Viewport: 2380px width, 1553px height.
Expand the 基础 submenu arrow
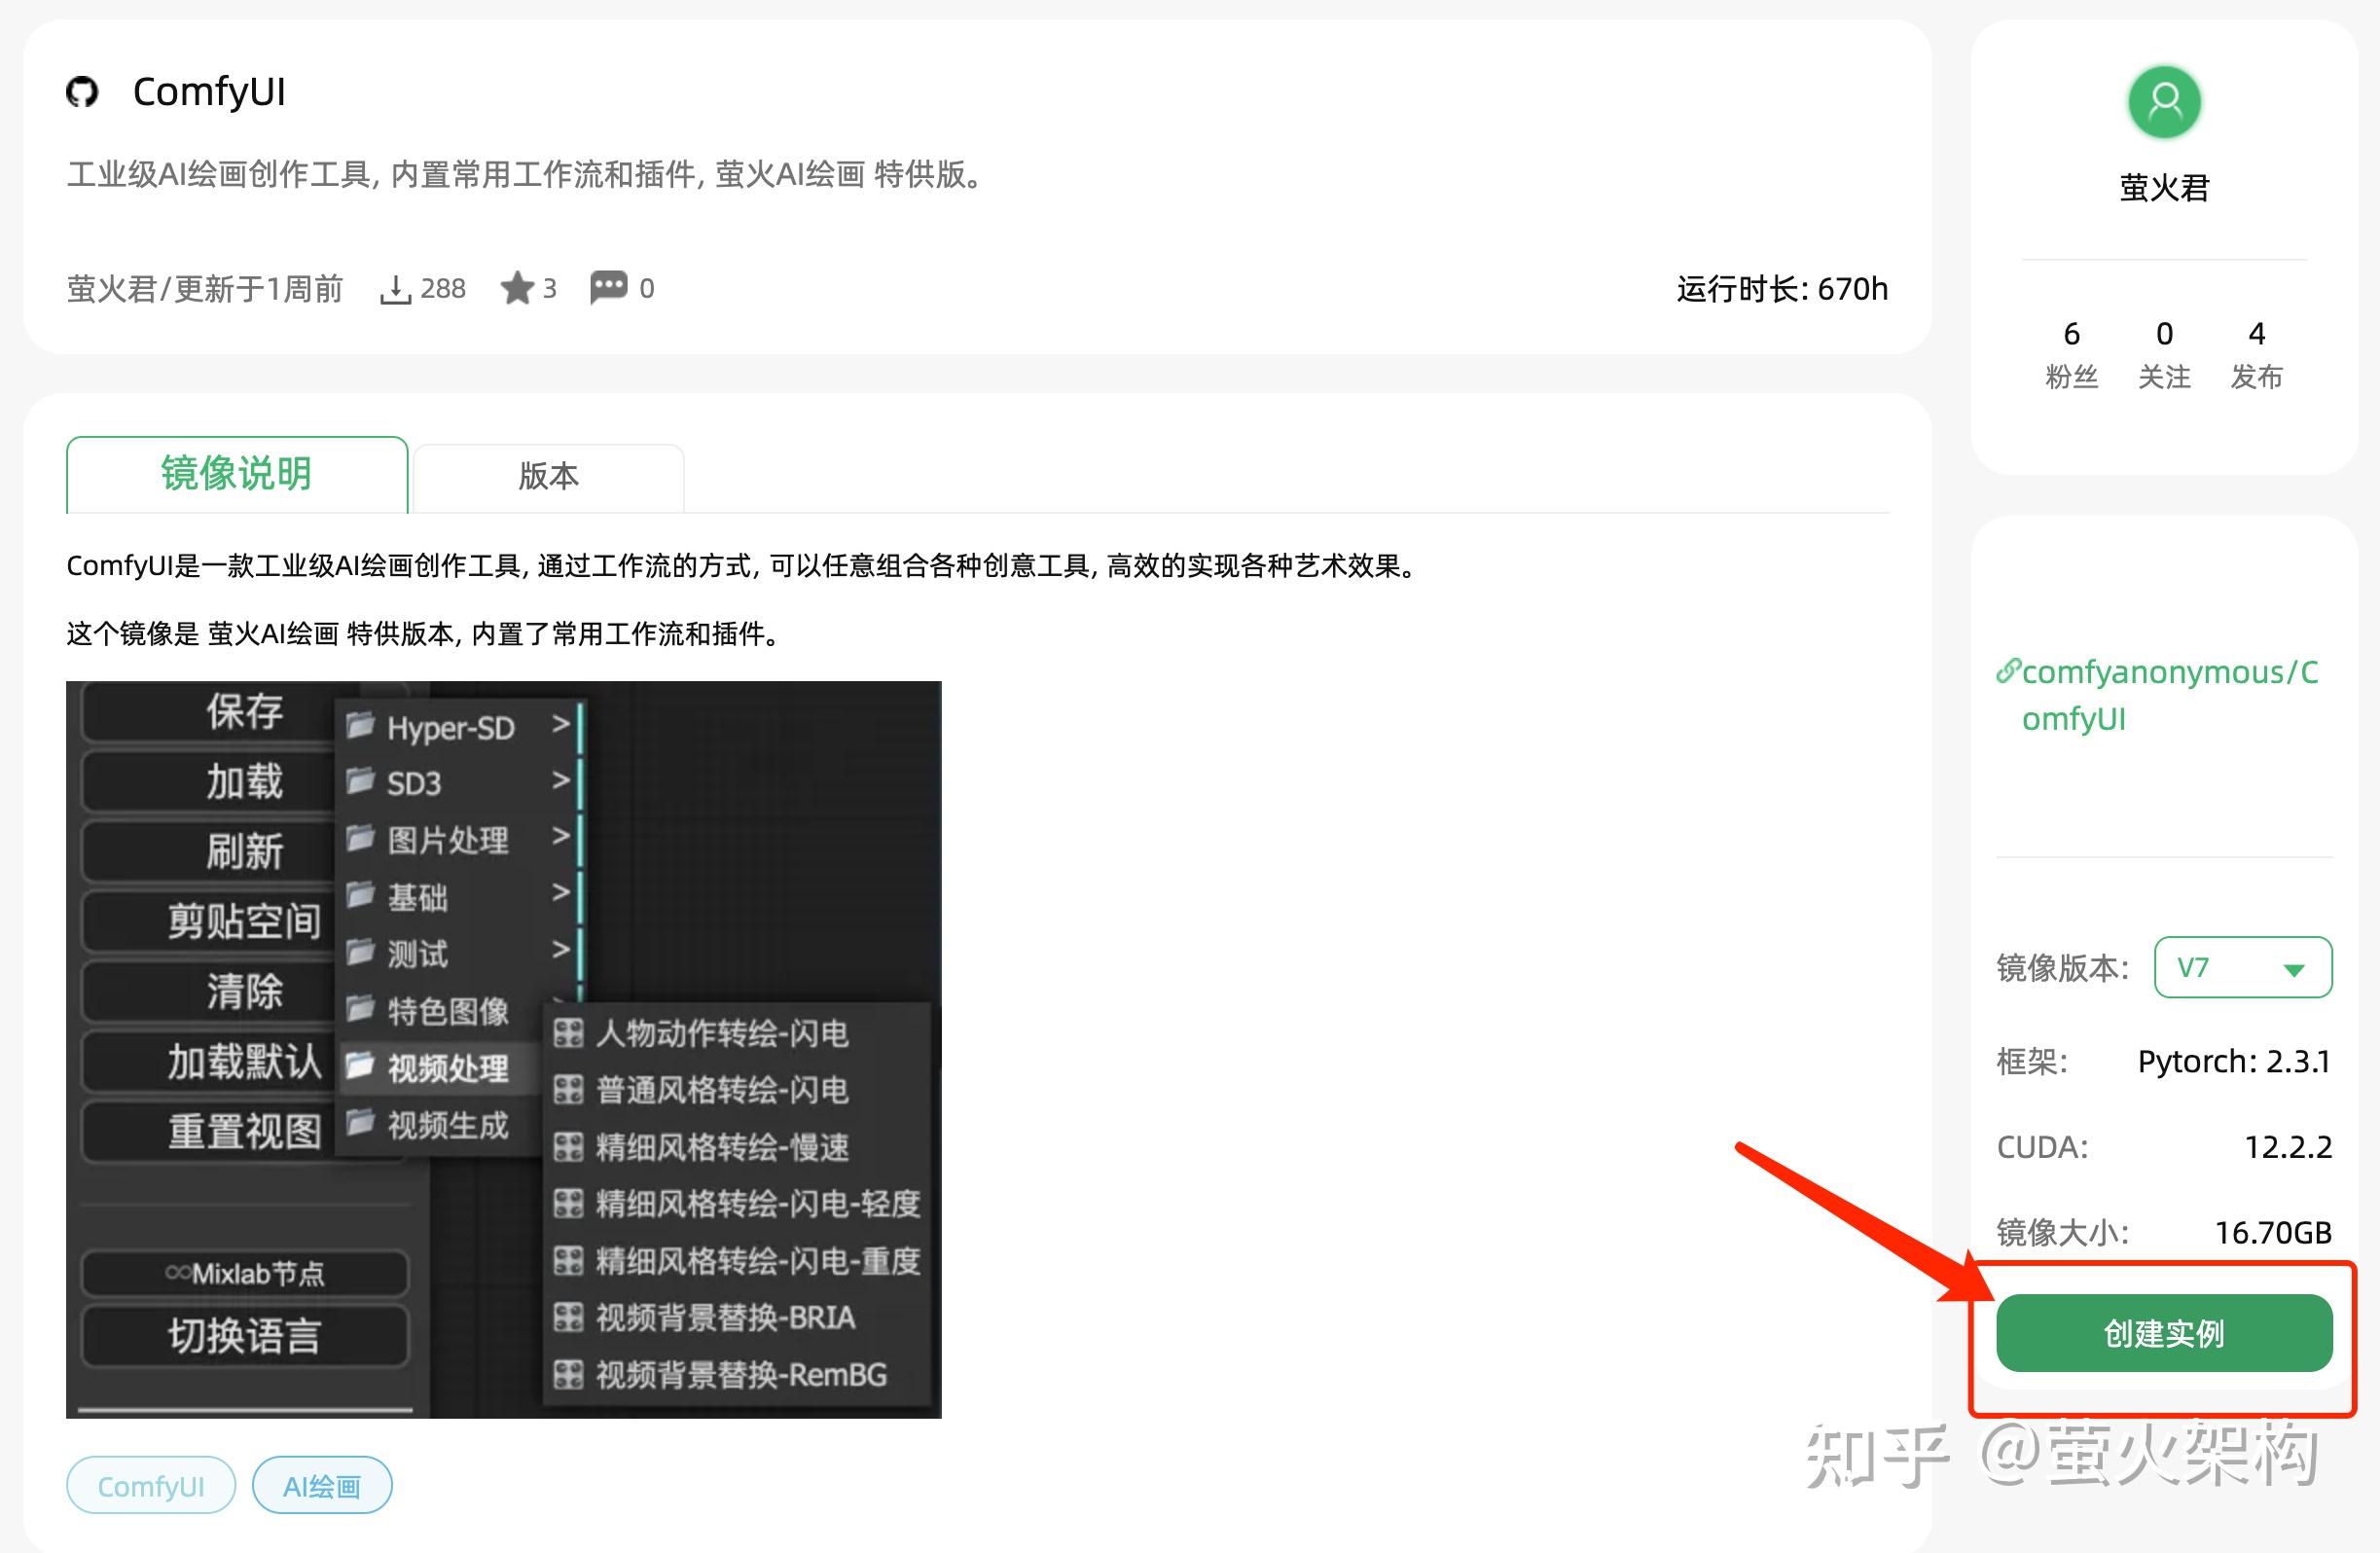563,895
